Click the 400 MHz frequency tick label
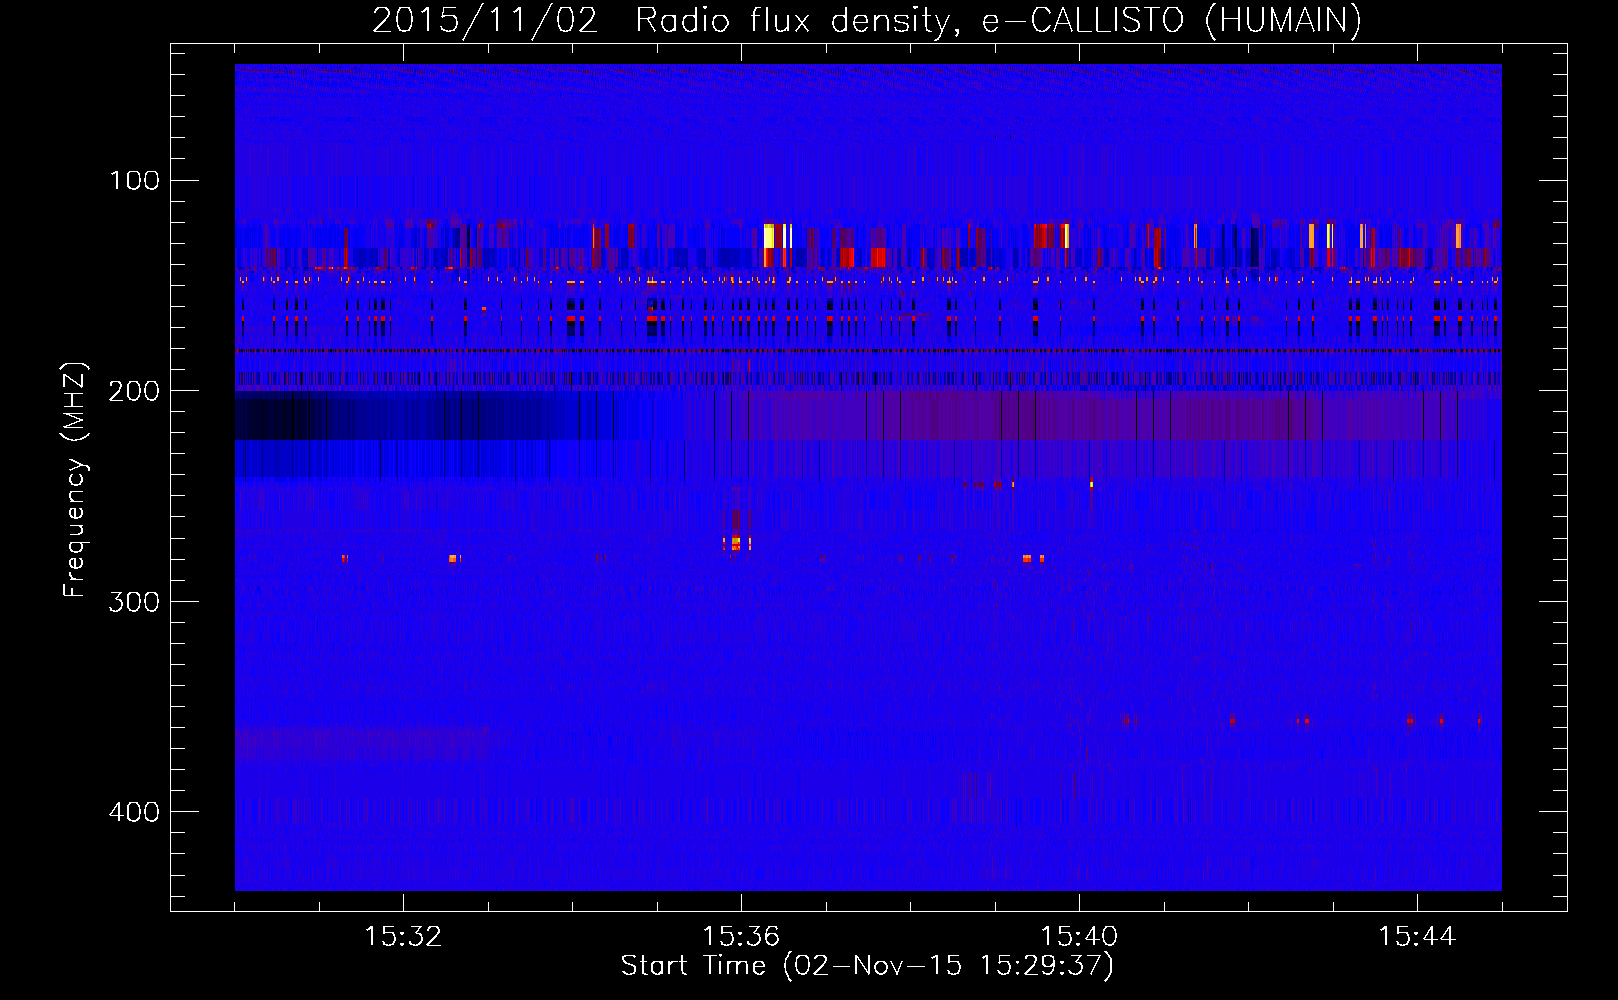Viewport: 1618px width, 1000px height. pyautogui.click(x=135, y=811)
